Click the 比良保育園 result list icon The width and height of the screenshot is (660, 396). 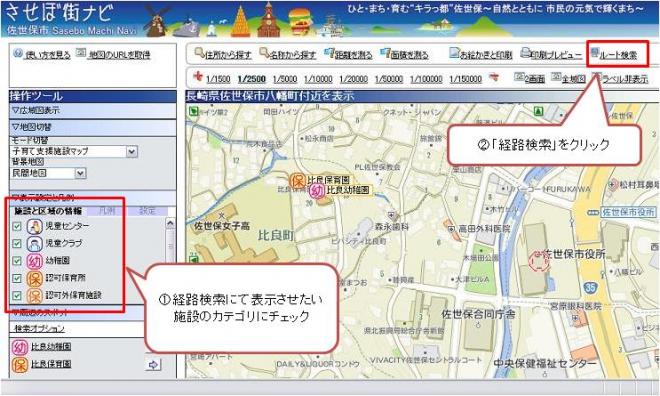[x=19, y=365]
